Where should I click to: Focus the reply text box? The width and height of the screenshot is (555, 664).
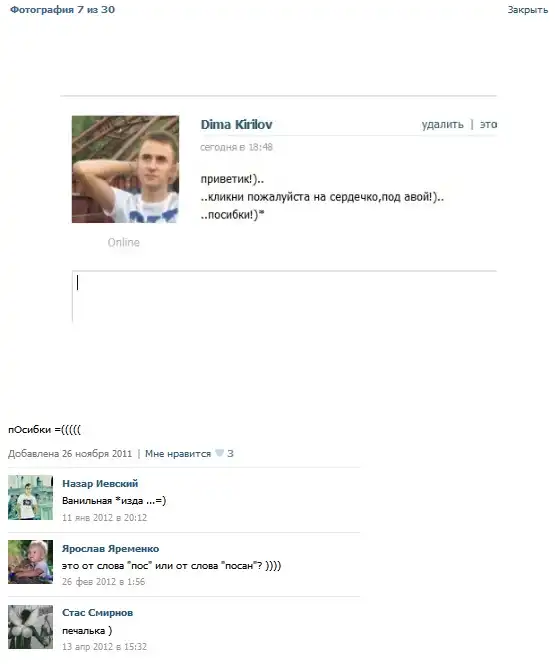pos(284,296)
